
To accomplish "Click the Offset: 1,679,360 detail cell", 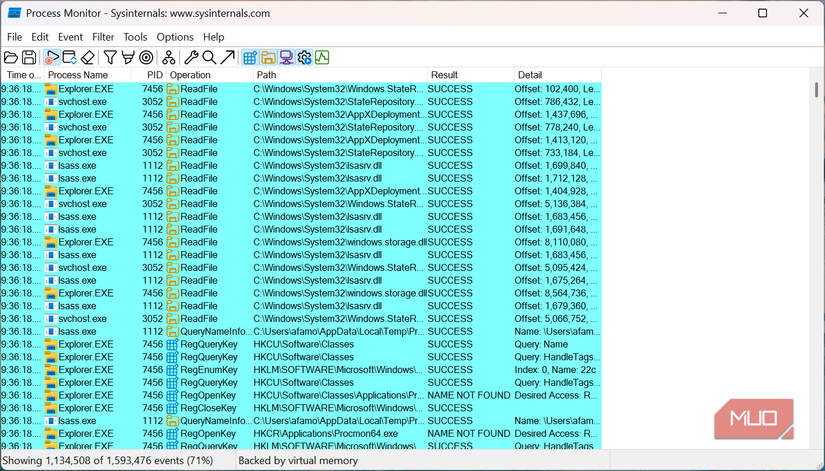I will pyautogui.click(x=557, y=306).
